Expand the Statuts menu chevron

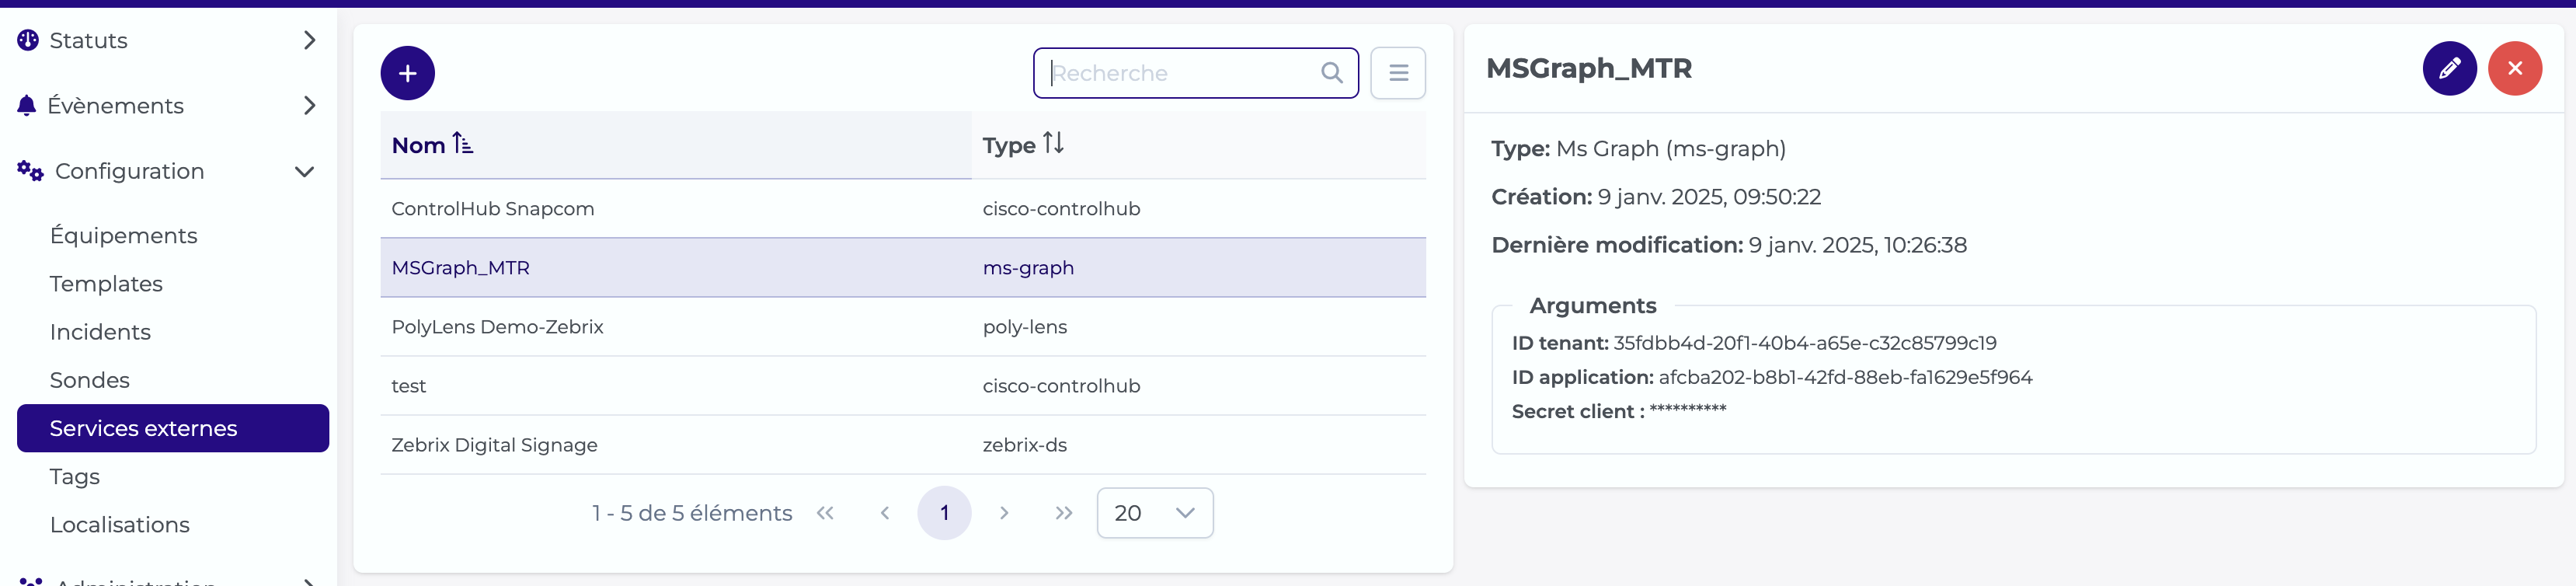pos(309,40)
